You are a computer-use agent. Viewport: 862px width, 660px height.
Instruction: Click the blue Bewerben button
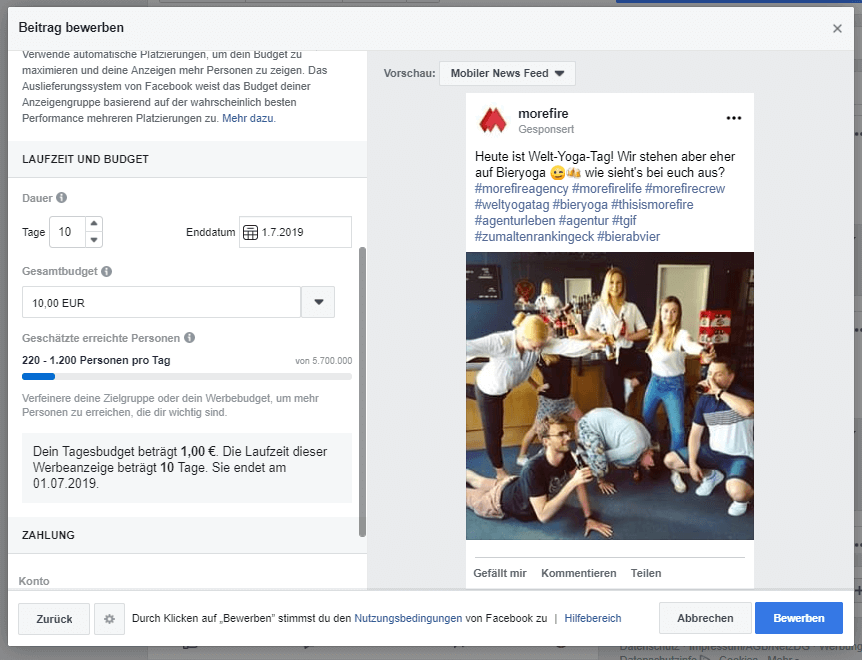click(x=798, y=618)
